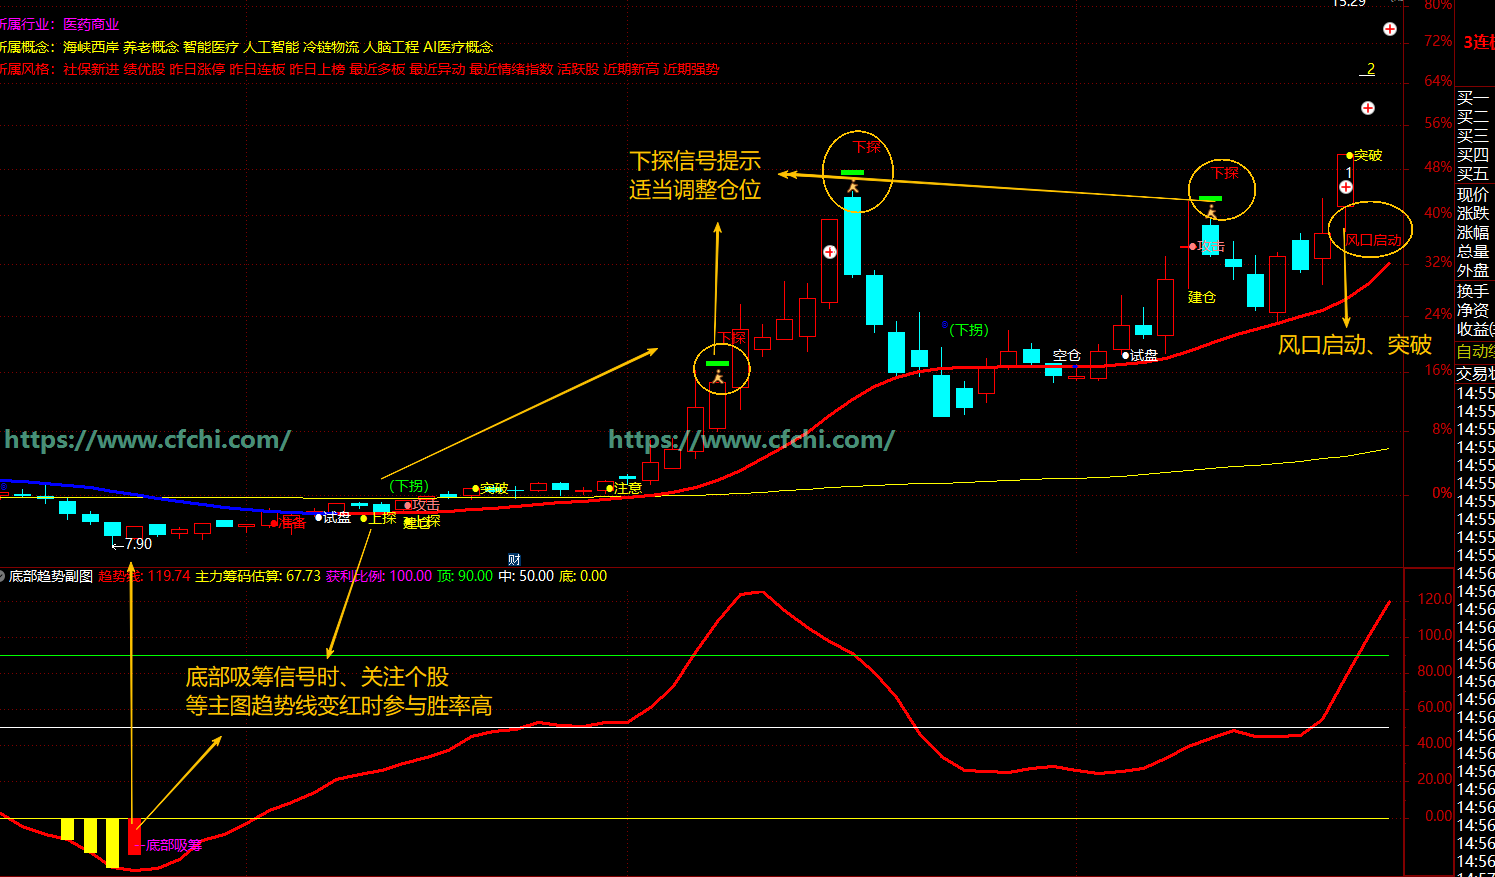Open the AI医疗概念 concept tag
The height and width of the screenshot is (877, 1495).
click(458, 47)
